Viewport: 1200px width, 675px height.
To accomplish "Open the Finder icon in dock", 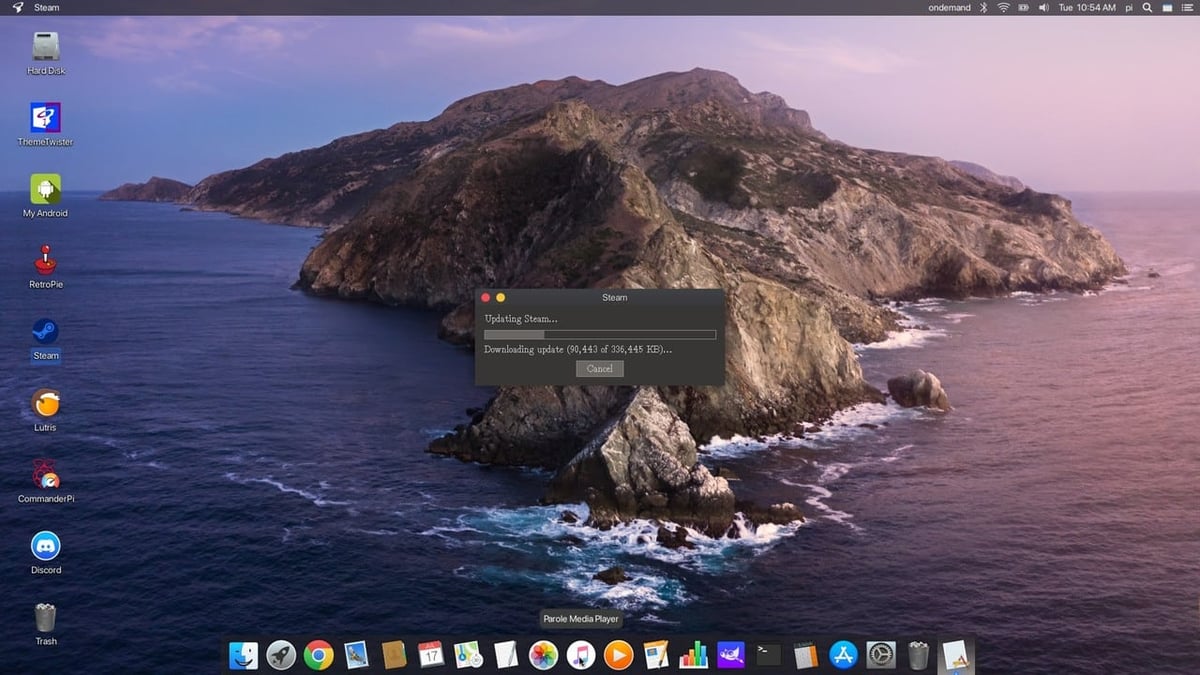I will 243,655.
